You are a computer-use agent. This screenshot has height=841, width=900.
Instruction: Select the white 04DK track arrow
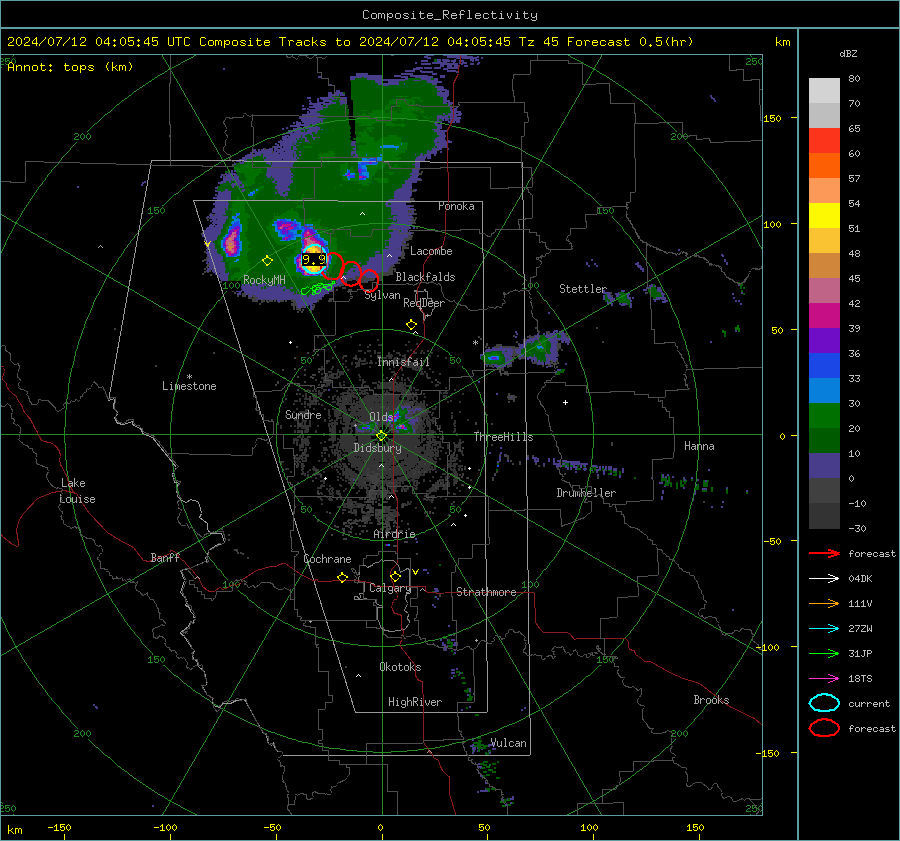click(x=824, y=579)
